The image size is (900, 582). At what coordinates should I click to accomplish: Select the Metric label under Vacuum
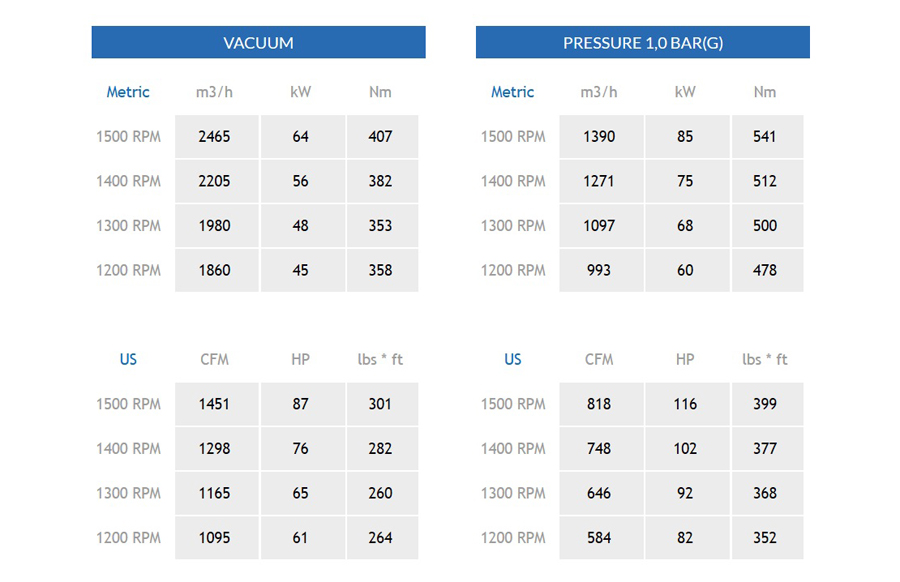pyautogui.click(x=128, y=92)
